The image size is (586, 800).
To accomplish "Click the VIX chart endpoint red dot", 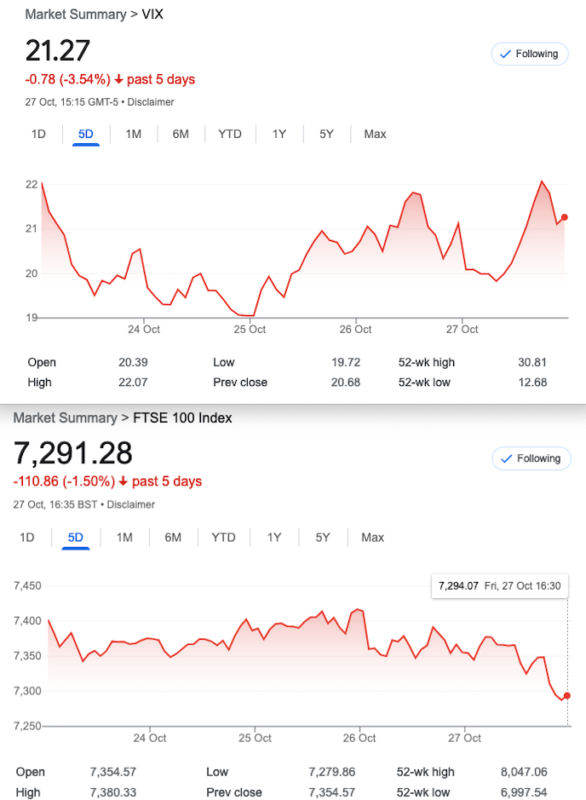I will (565, 217).
